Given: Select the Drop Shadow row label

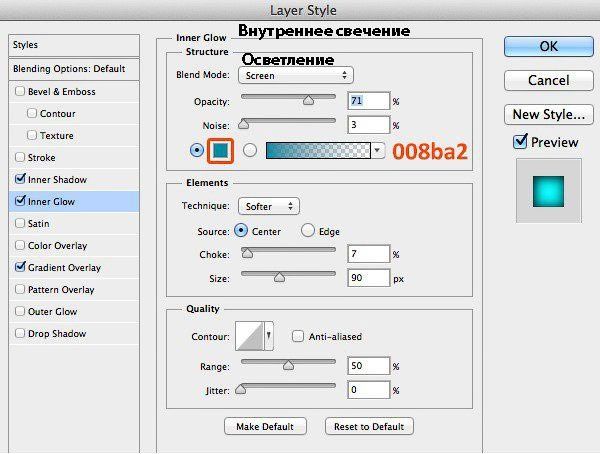Looking at the screenshot, I should (57, 333).
